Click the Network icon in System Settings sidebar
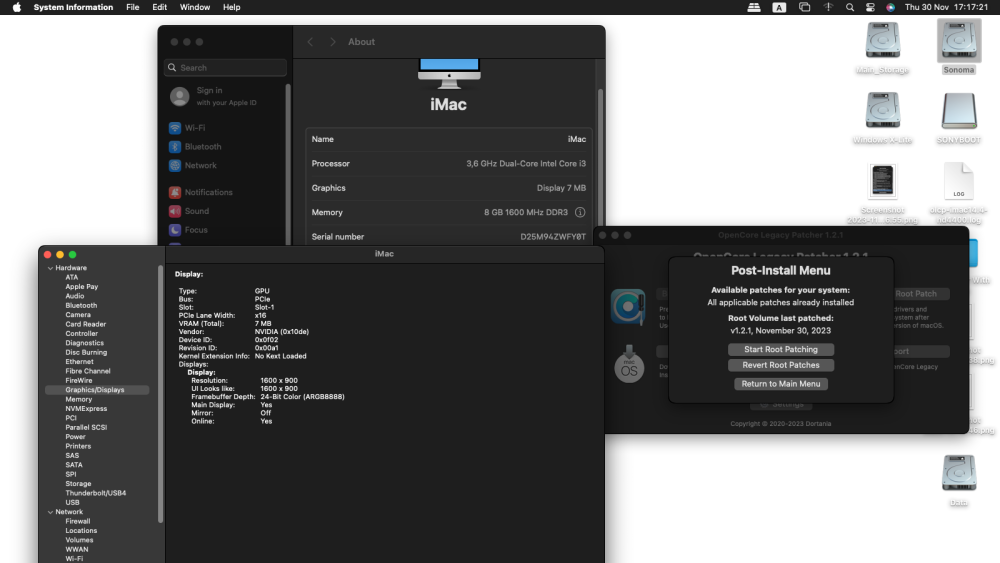This screenshot has height=563, width=1000. [175, 165]
